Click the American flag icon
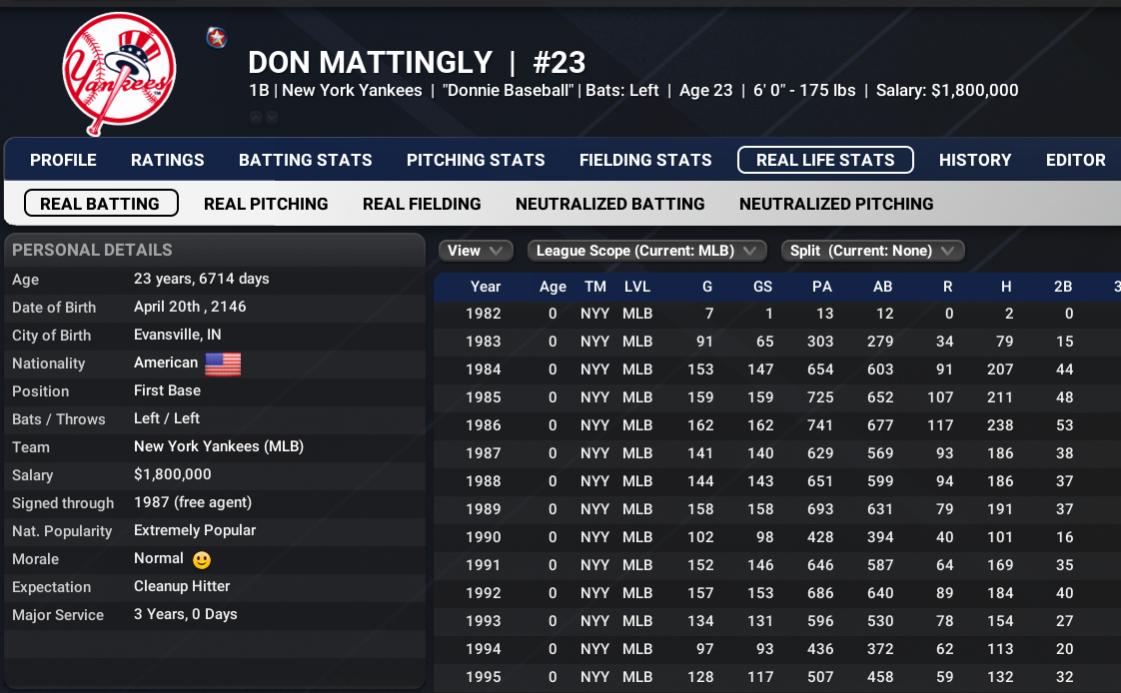1121x693 pixels. (222, 364)
